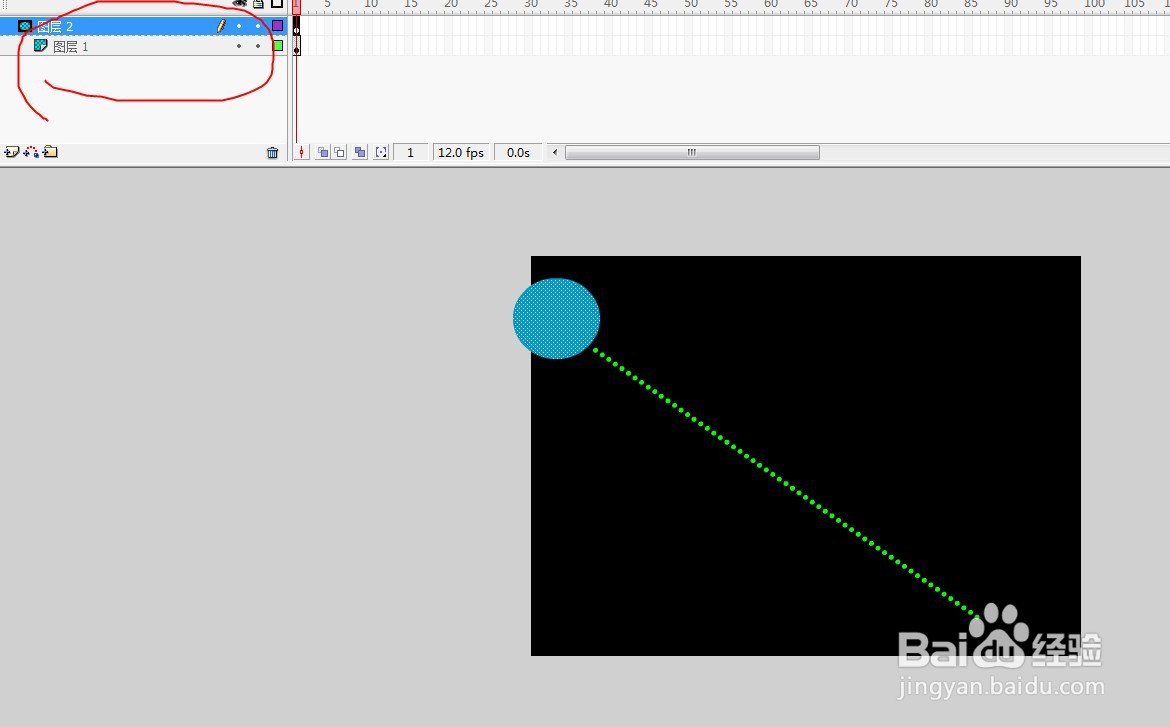1170x727 pixels.
Task: Toggle edit multiple frames
Action: [x=360, y=152]
